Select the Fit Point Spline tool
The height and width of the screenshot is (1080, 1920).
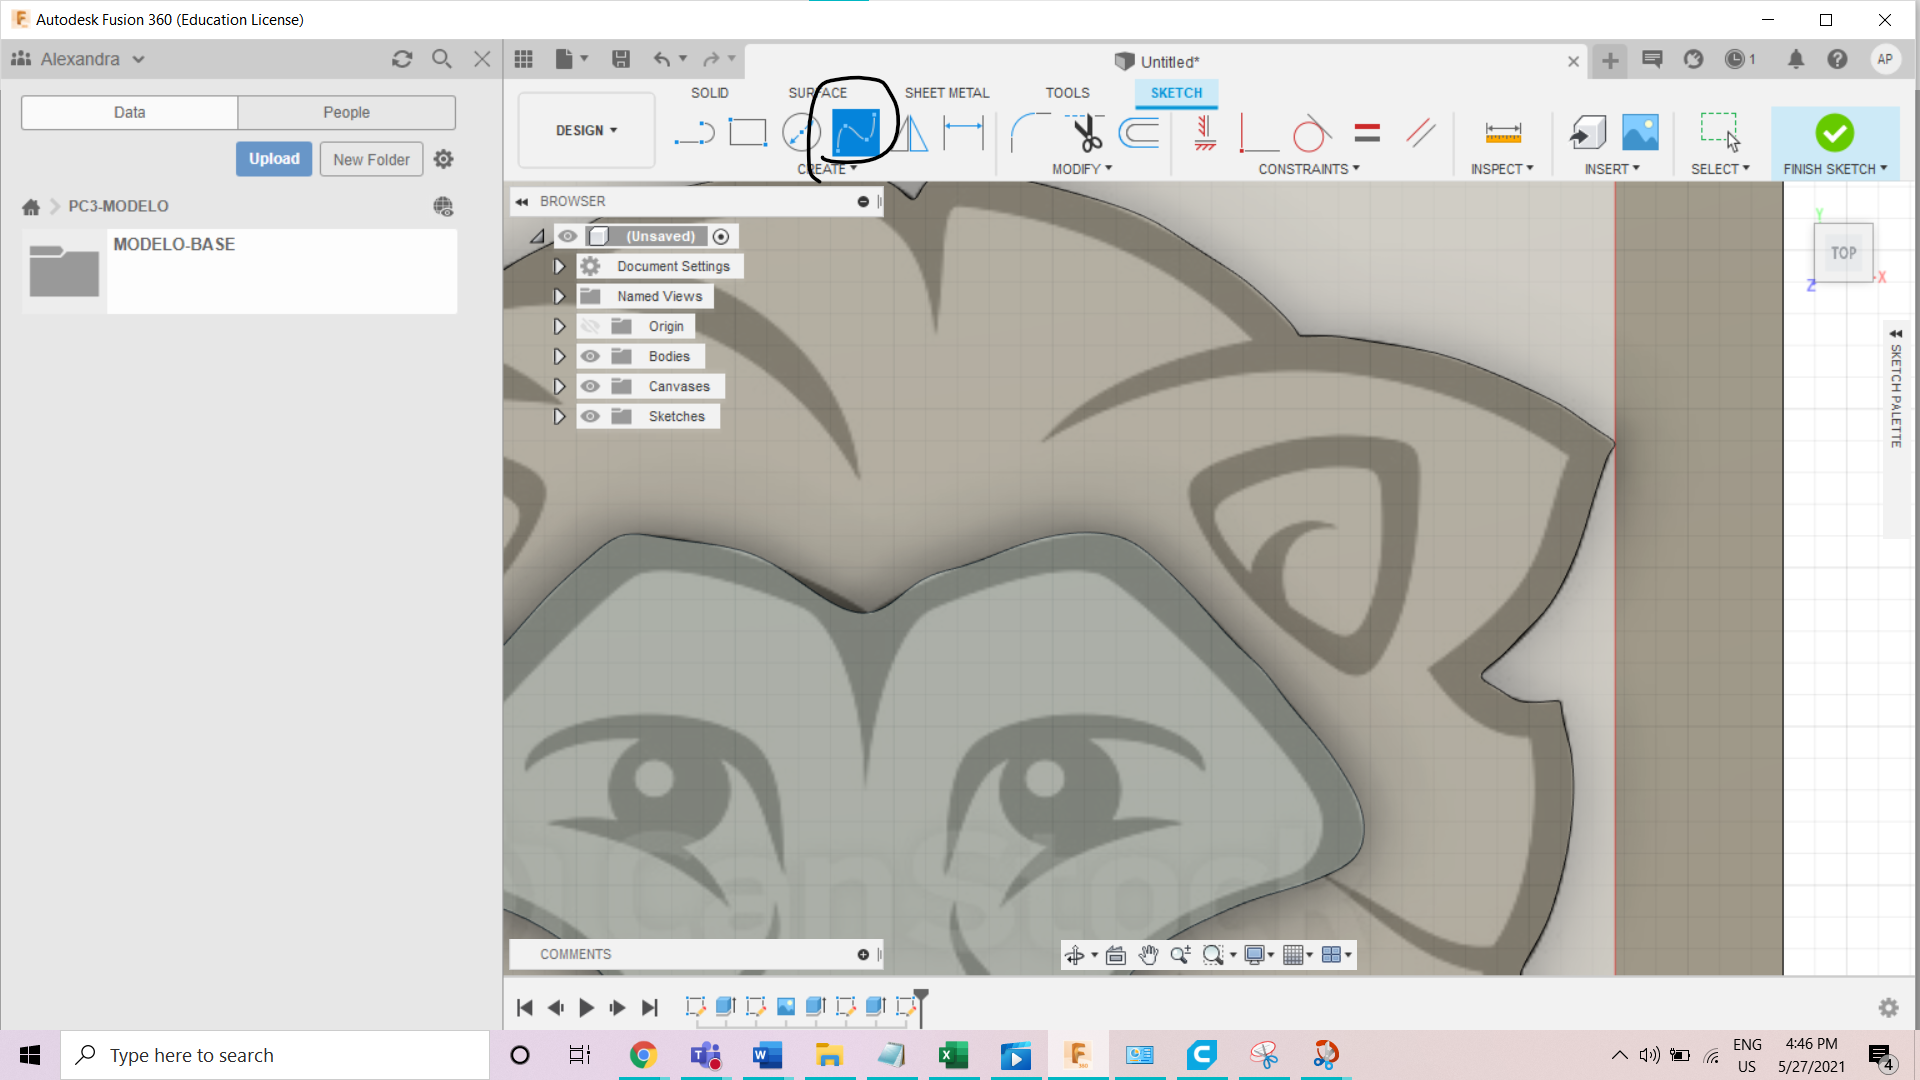point(855,132)
